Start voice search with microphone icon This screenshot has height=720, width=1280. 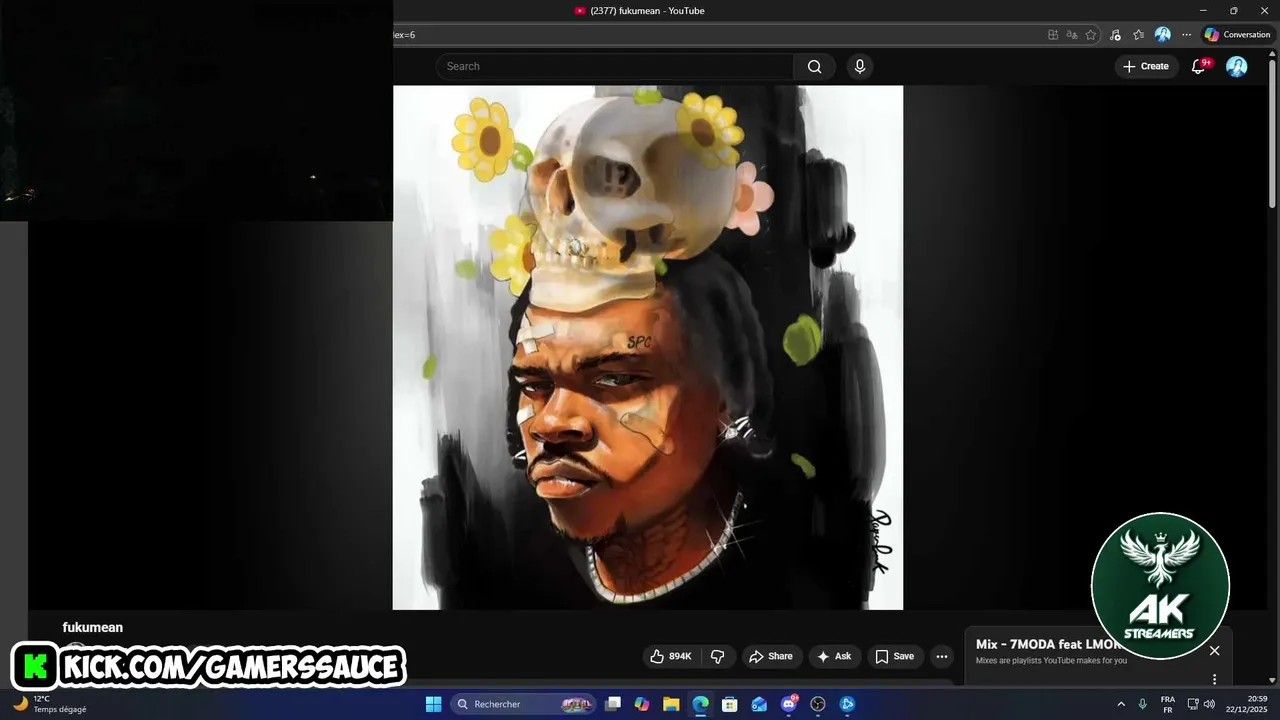coord(859,66)
